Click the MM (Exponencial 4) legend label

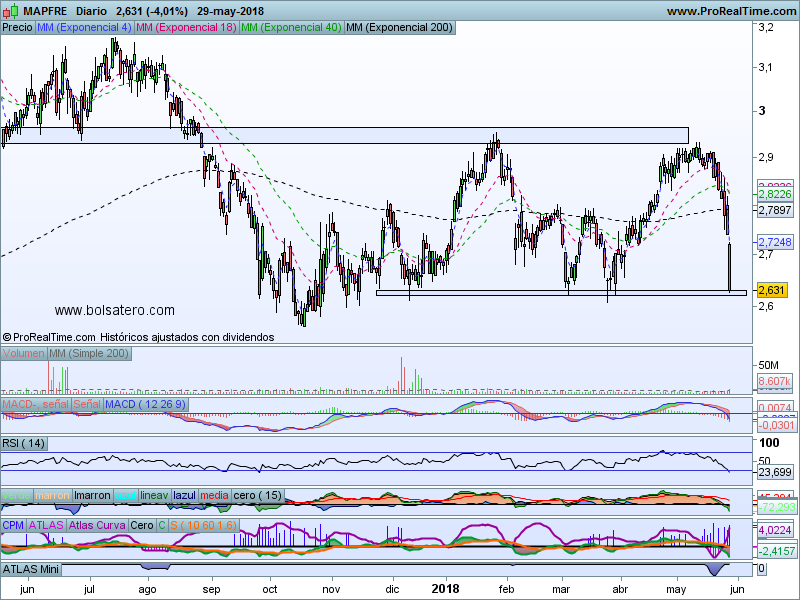click(x=84, y=28)
